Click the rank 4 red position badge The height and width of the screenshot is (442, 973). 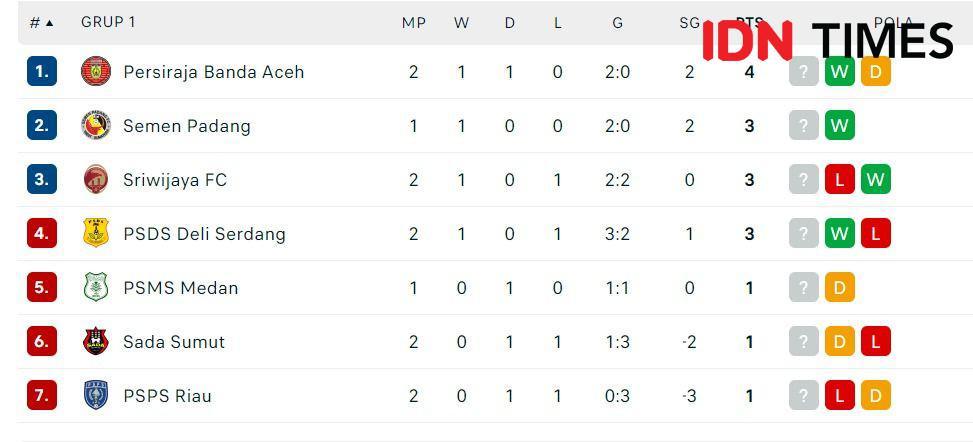(42, 233)
